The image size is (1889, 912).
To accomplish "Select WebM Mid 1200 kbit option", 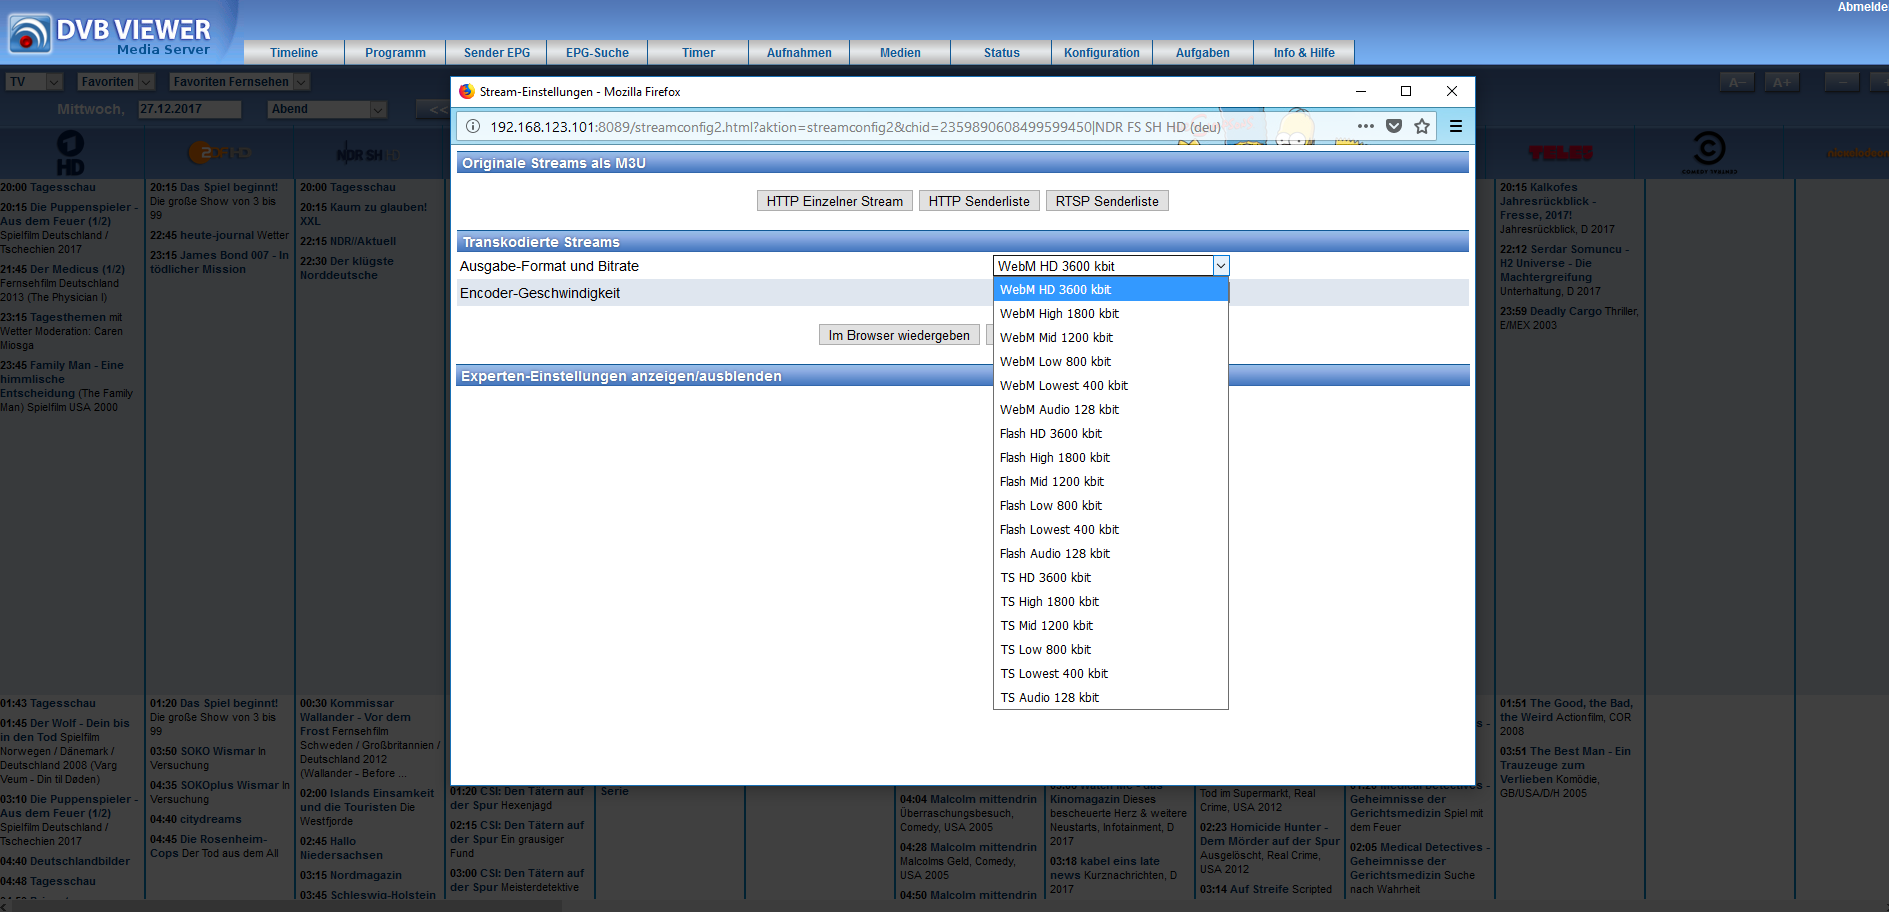I will (1110, 337).
